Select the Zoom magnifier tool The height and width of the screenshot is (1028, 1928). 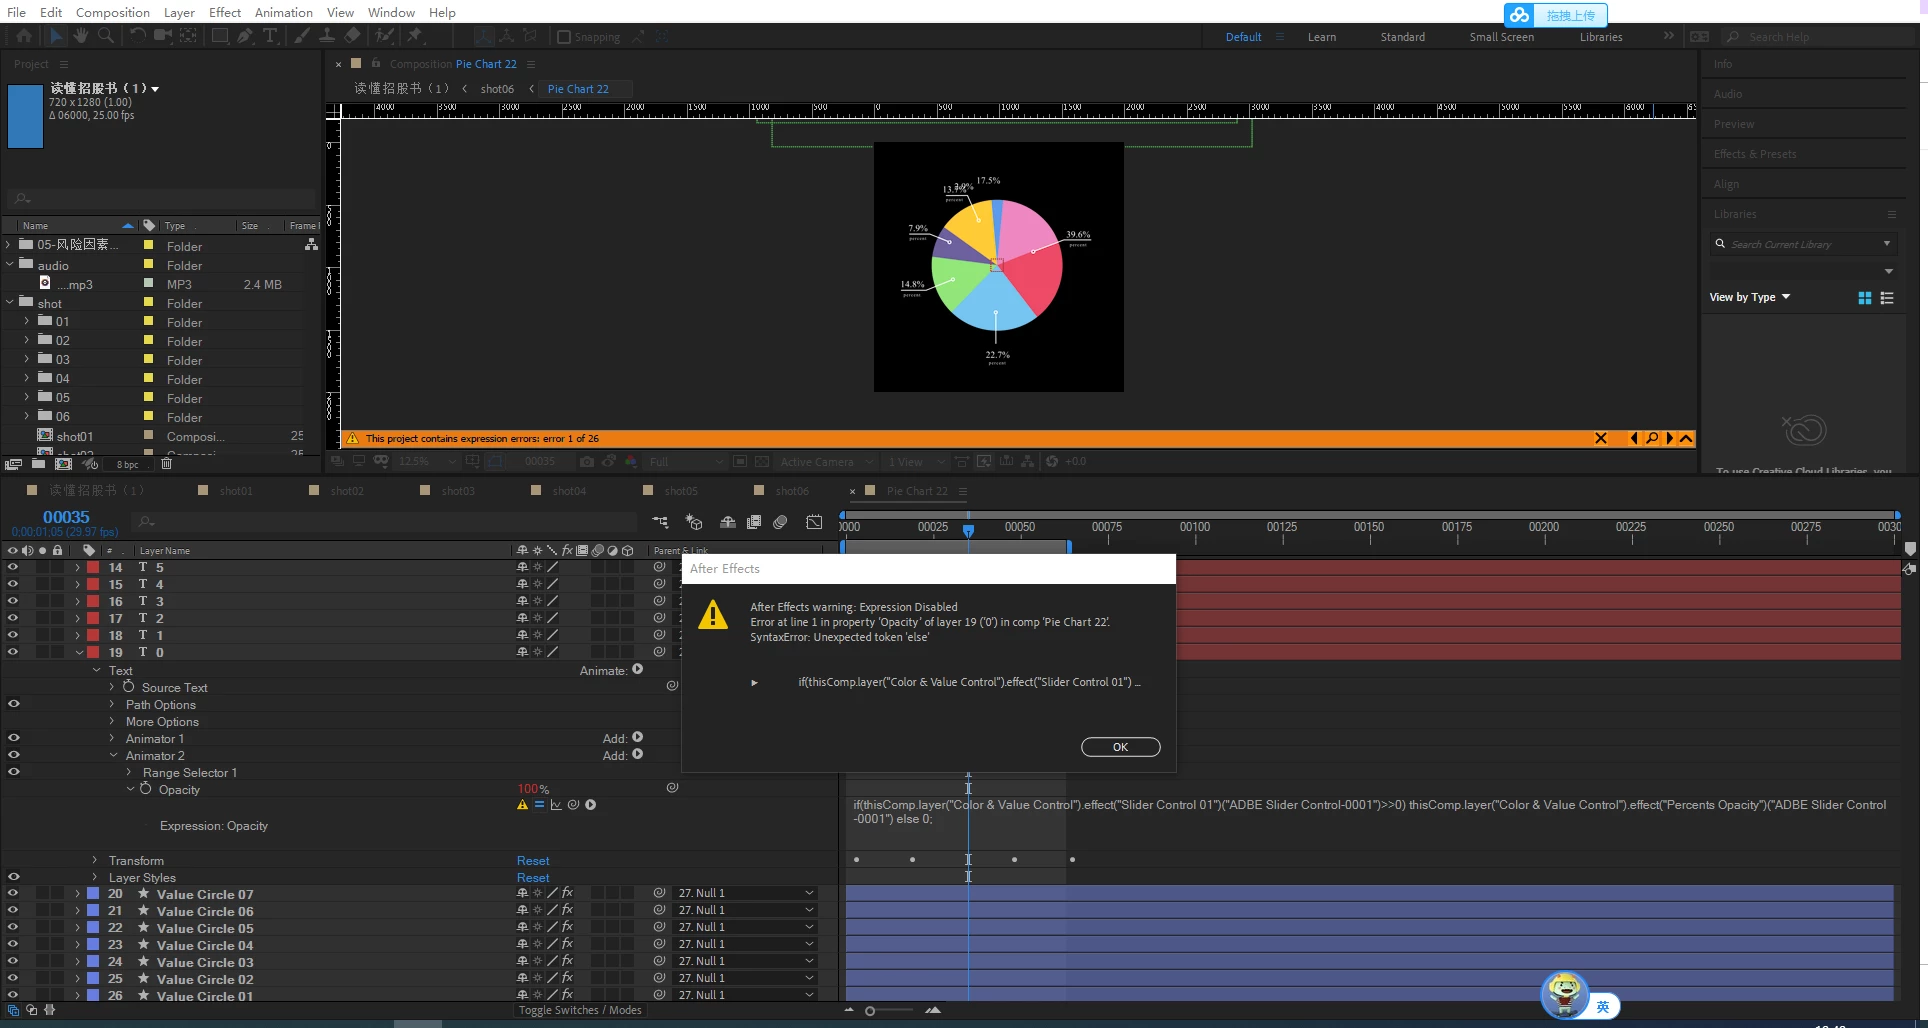pos(105,36)
